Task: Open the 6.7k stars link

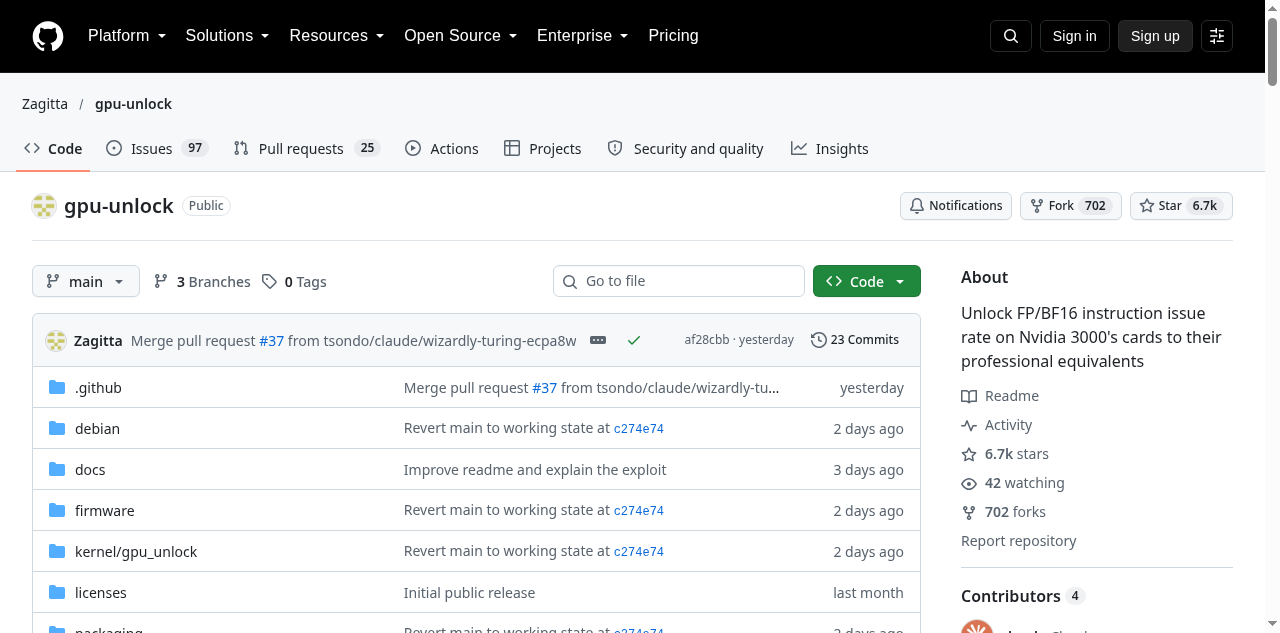Action: pos(1005,454)
